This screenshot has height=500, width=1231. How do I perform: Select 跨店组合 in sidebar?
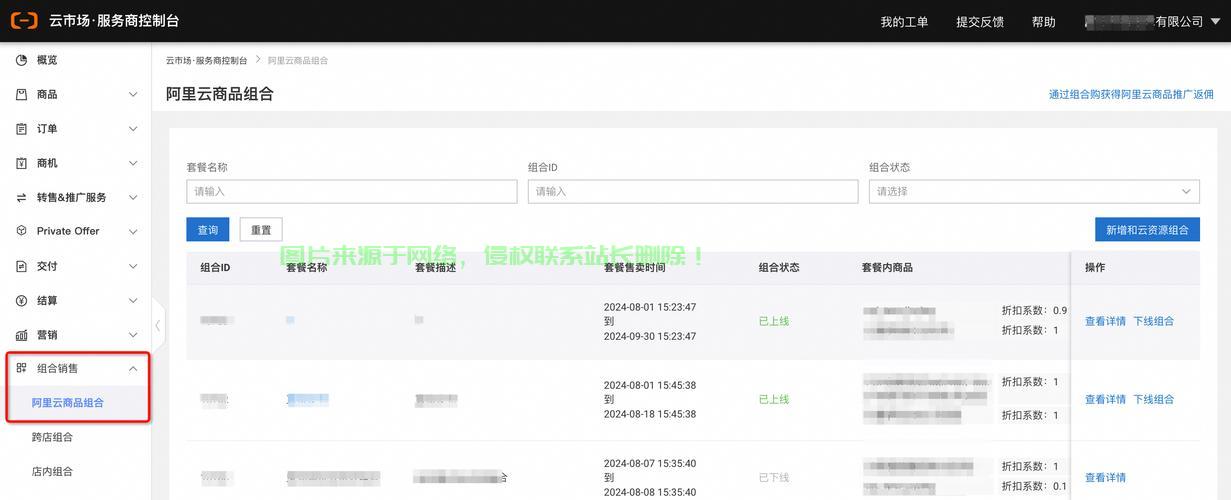point(52,437)
